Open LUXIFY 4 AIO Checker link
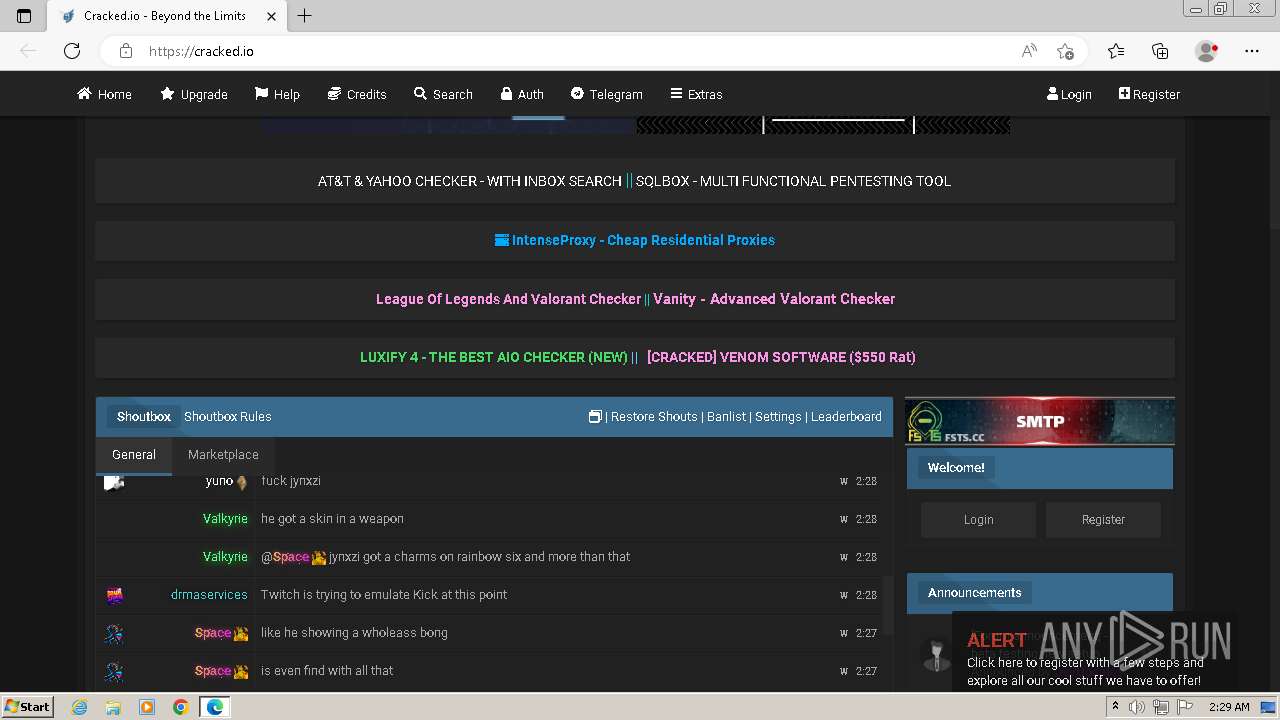 pos(494,357)
